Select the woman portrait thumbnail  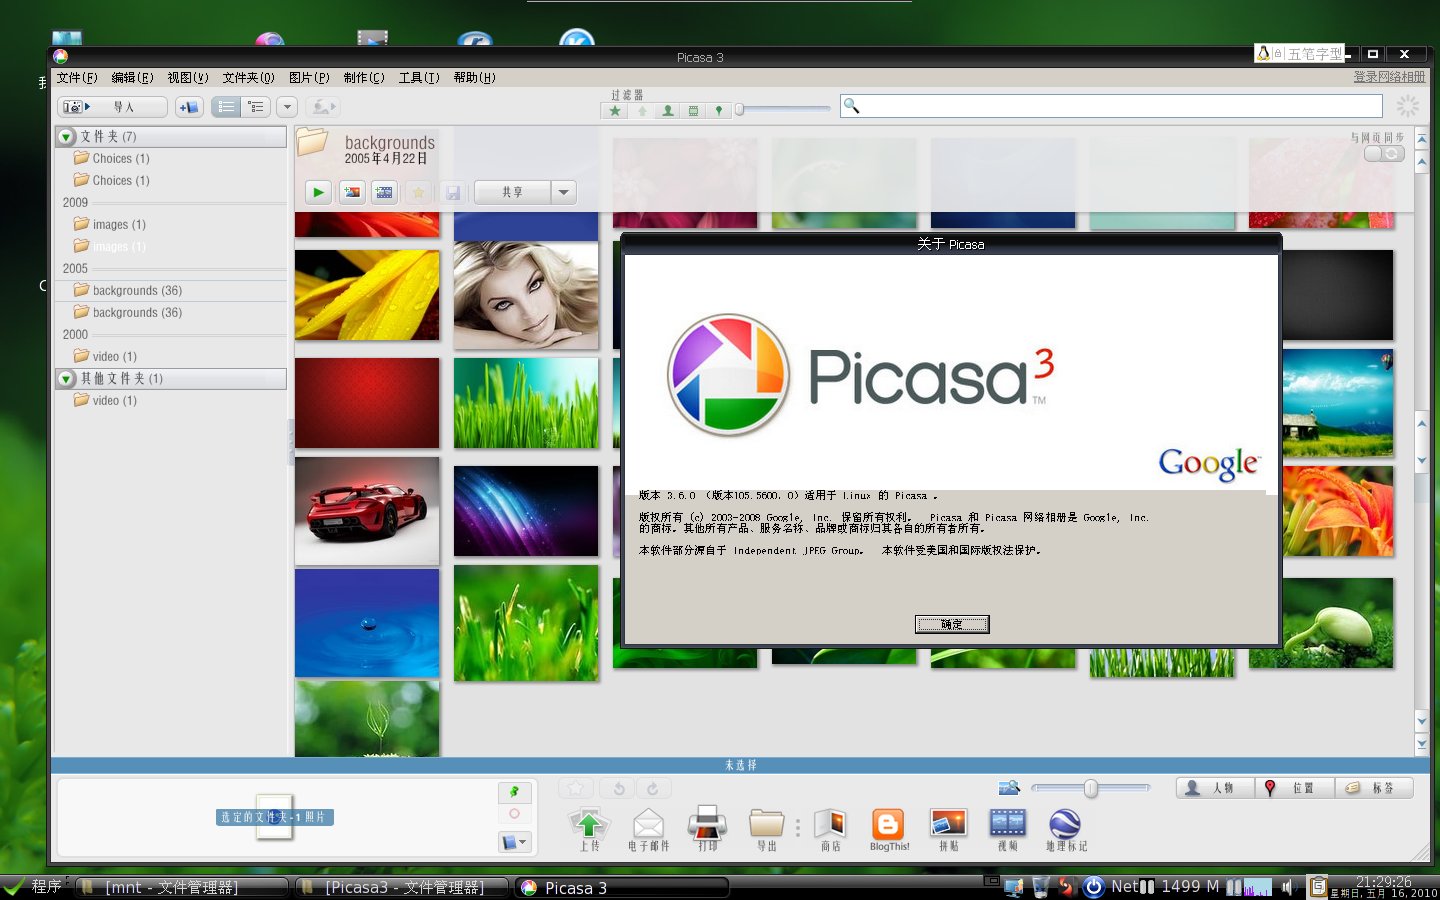coord(526,295)
